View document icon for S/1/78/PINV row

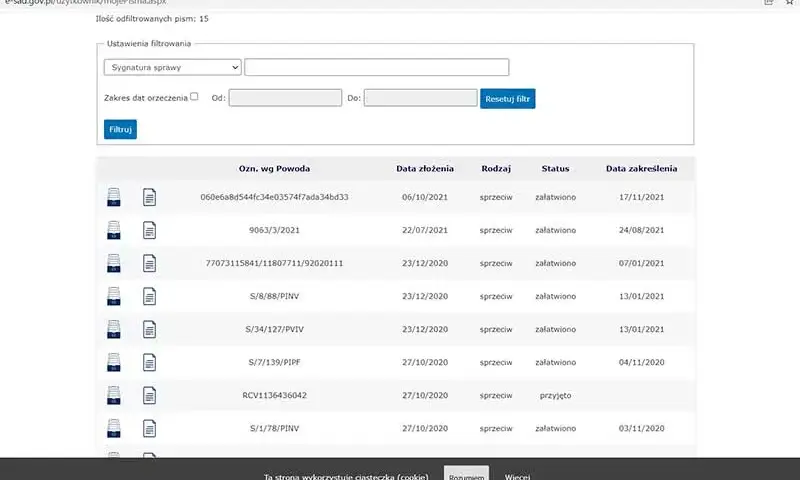tap(149, 428)
